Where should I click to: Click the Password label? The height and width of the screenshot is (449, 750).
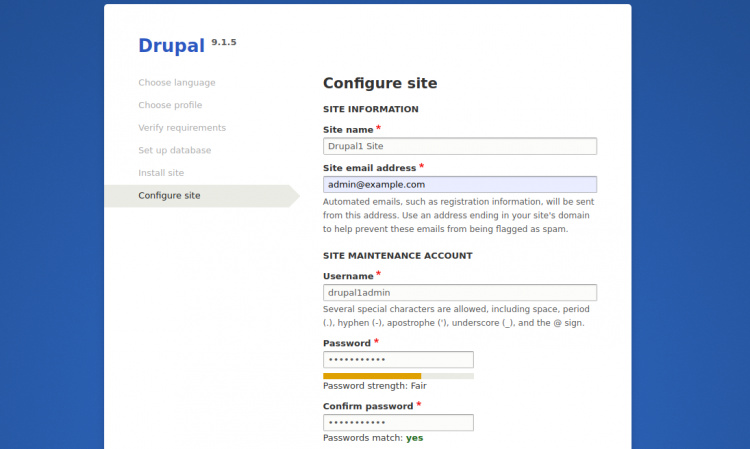pos(347,343)
